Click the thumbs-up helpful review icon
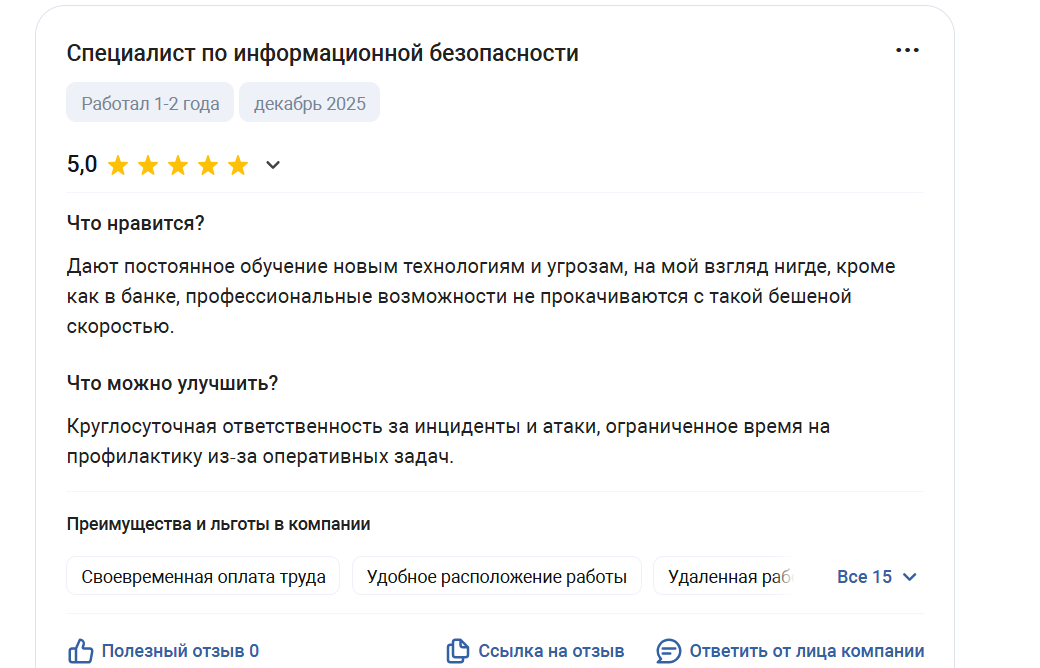The height and width of the screenshot is (668, 1040). click(81, 651)
